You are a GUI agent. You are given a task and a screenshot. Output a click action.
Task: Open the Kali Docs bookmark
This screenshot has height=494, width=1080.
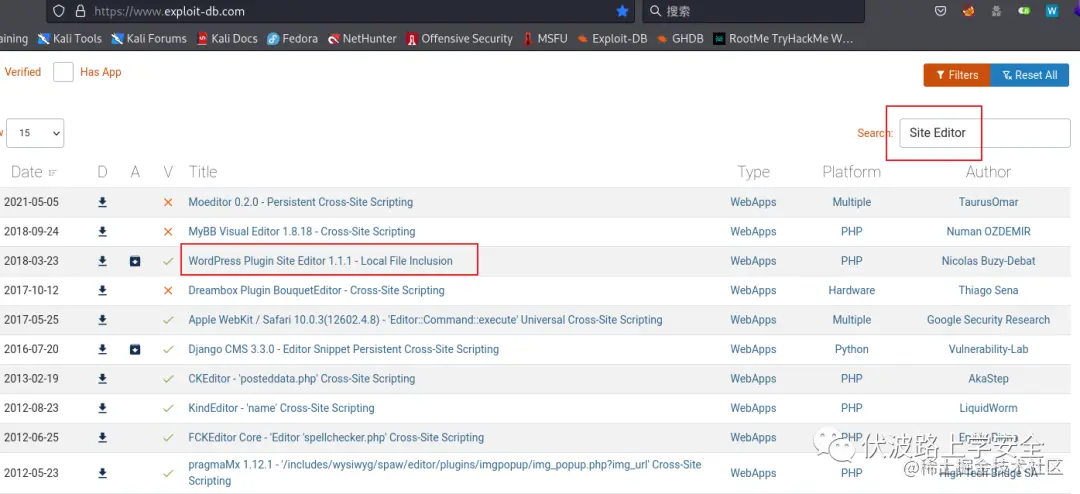pyautogui.click(x=227, y=39)
